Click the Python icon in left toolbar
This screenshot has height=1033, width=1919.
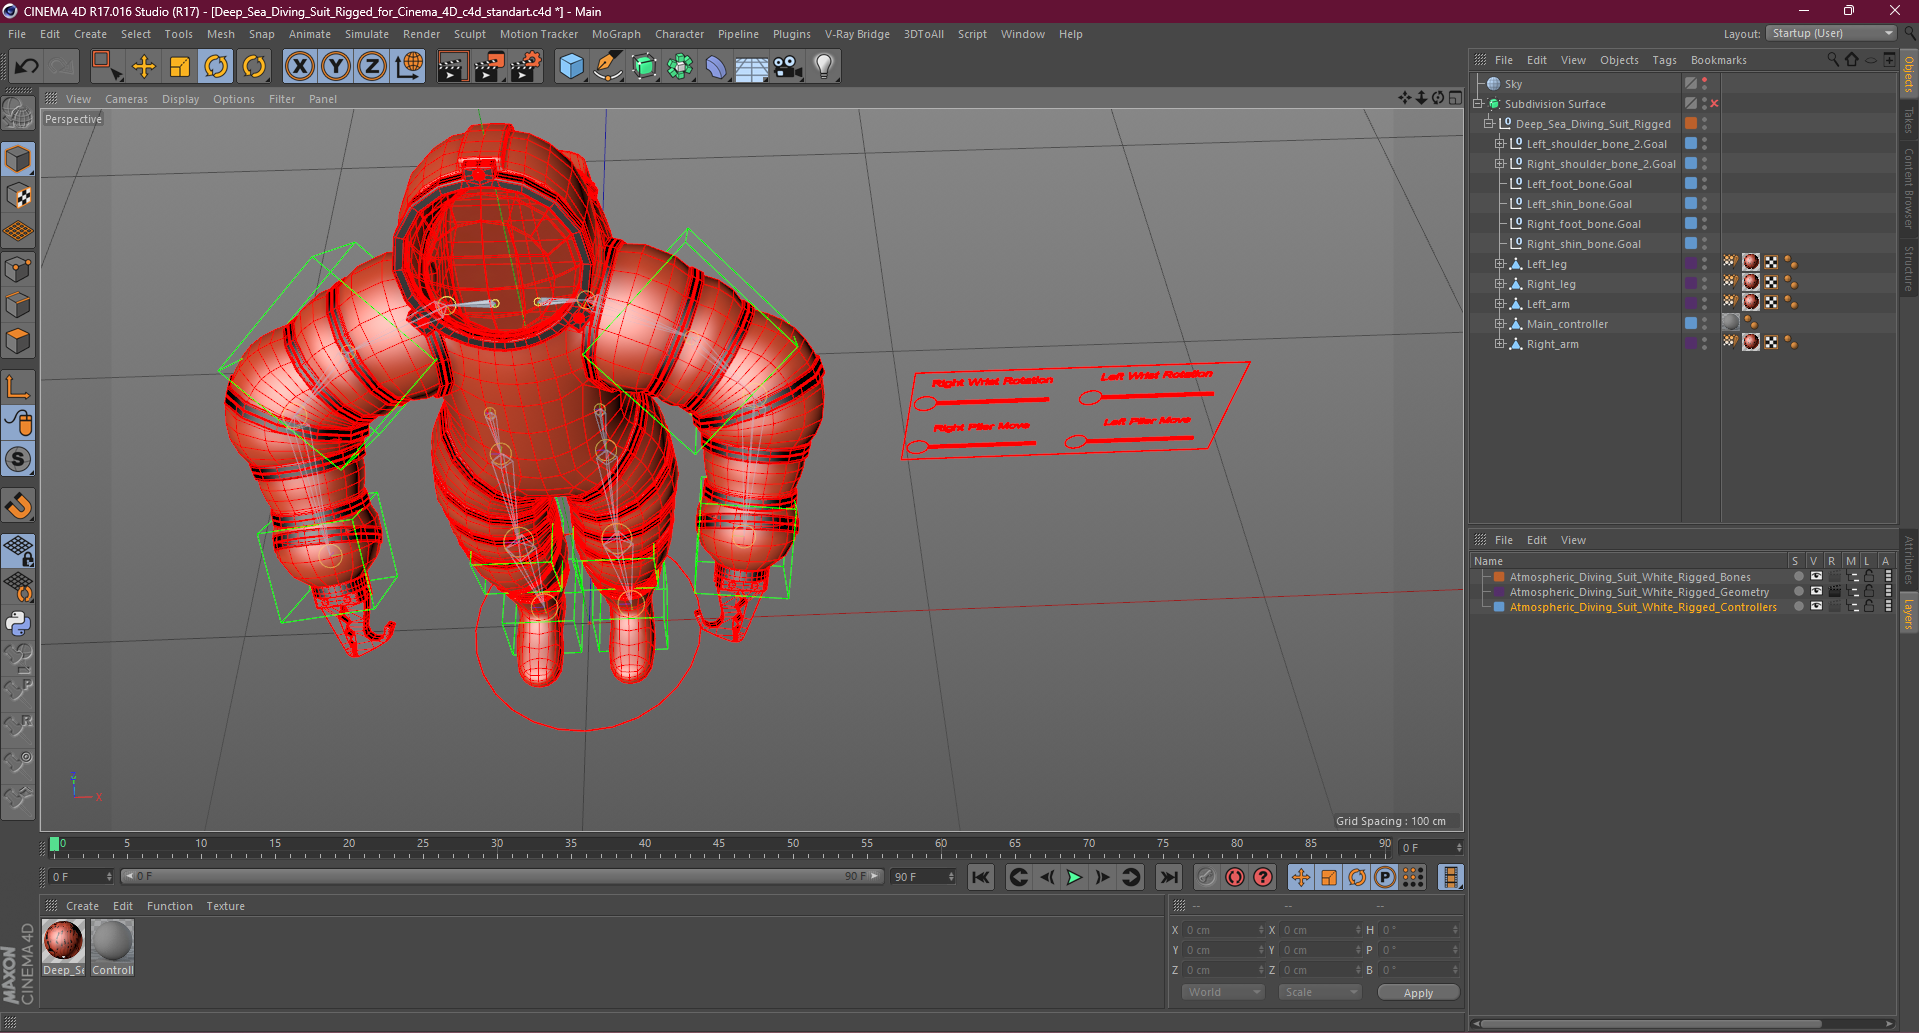click(18, 623)
